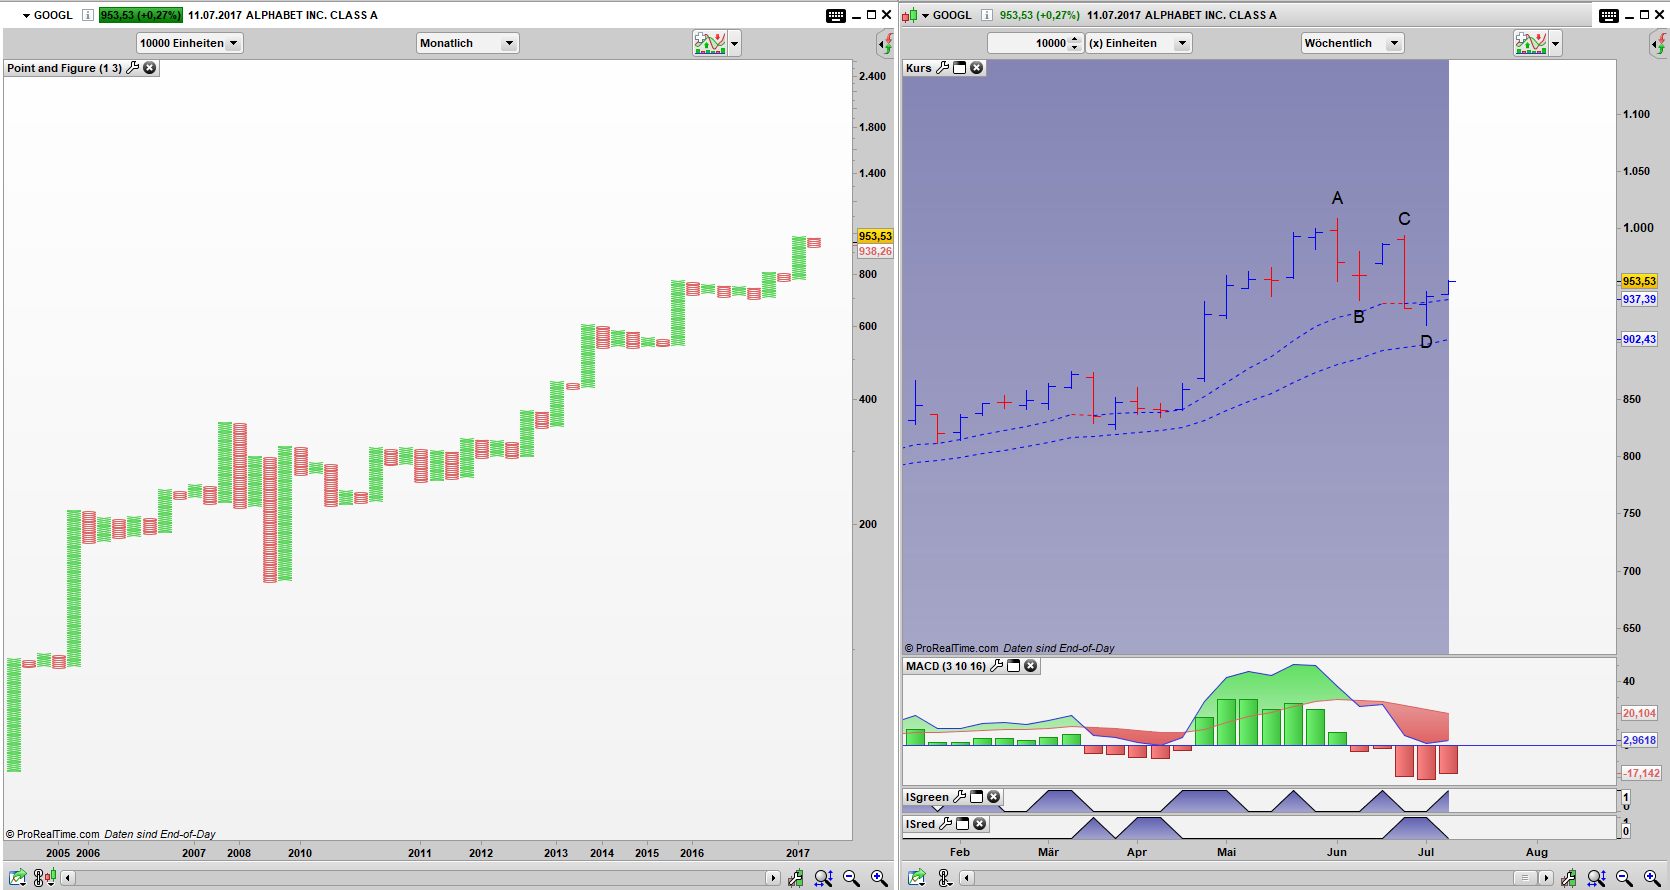Increase the 10000 units stepper value
Image resolution: width=1670 pixels, height=890 pixels.
coord(1075,39)
